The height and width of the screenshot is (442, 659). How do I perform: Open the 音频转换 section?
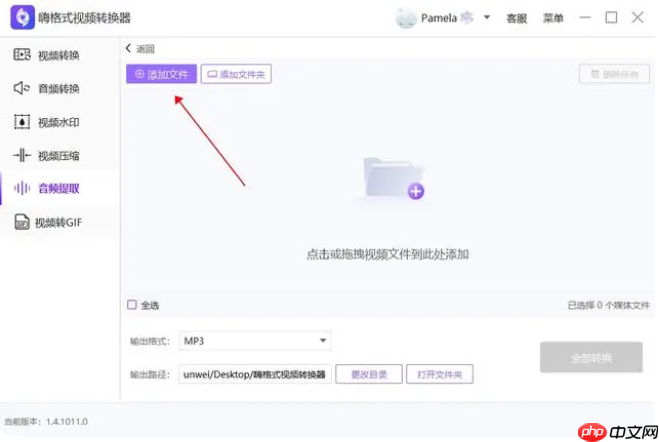coord(60,89)
